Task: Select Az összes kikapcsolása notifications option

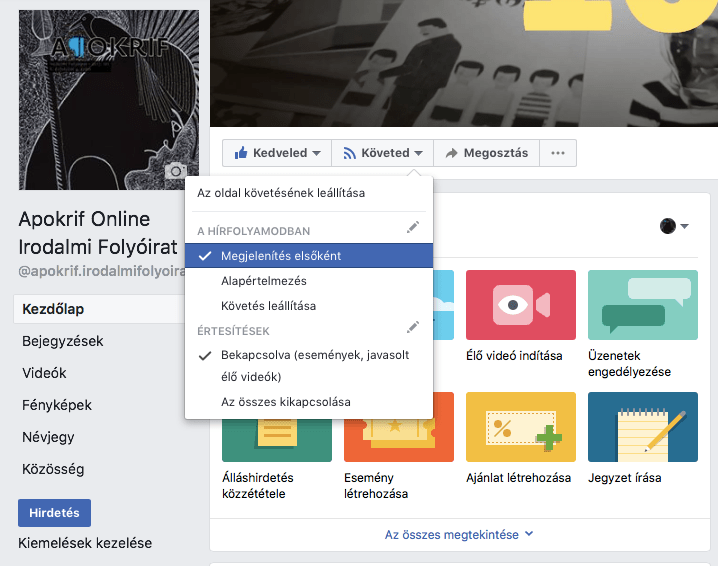Action: tap(309, 402)
